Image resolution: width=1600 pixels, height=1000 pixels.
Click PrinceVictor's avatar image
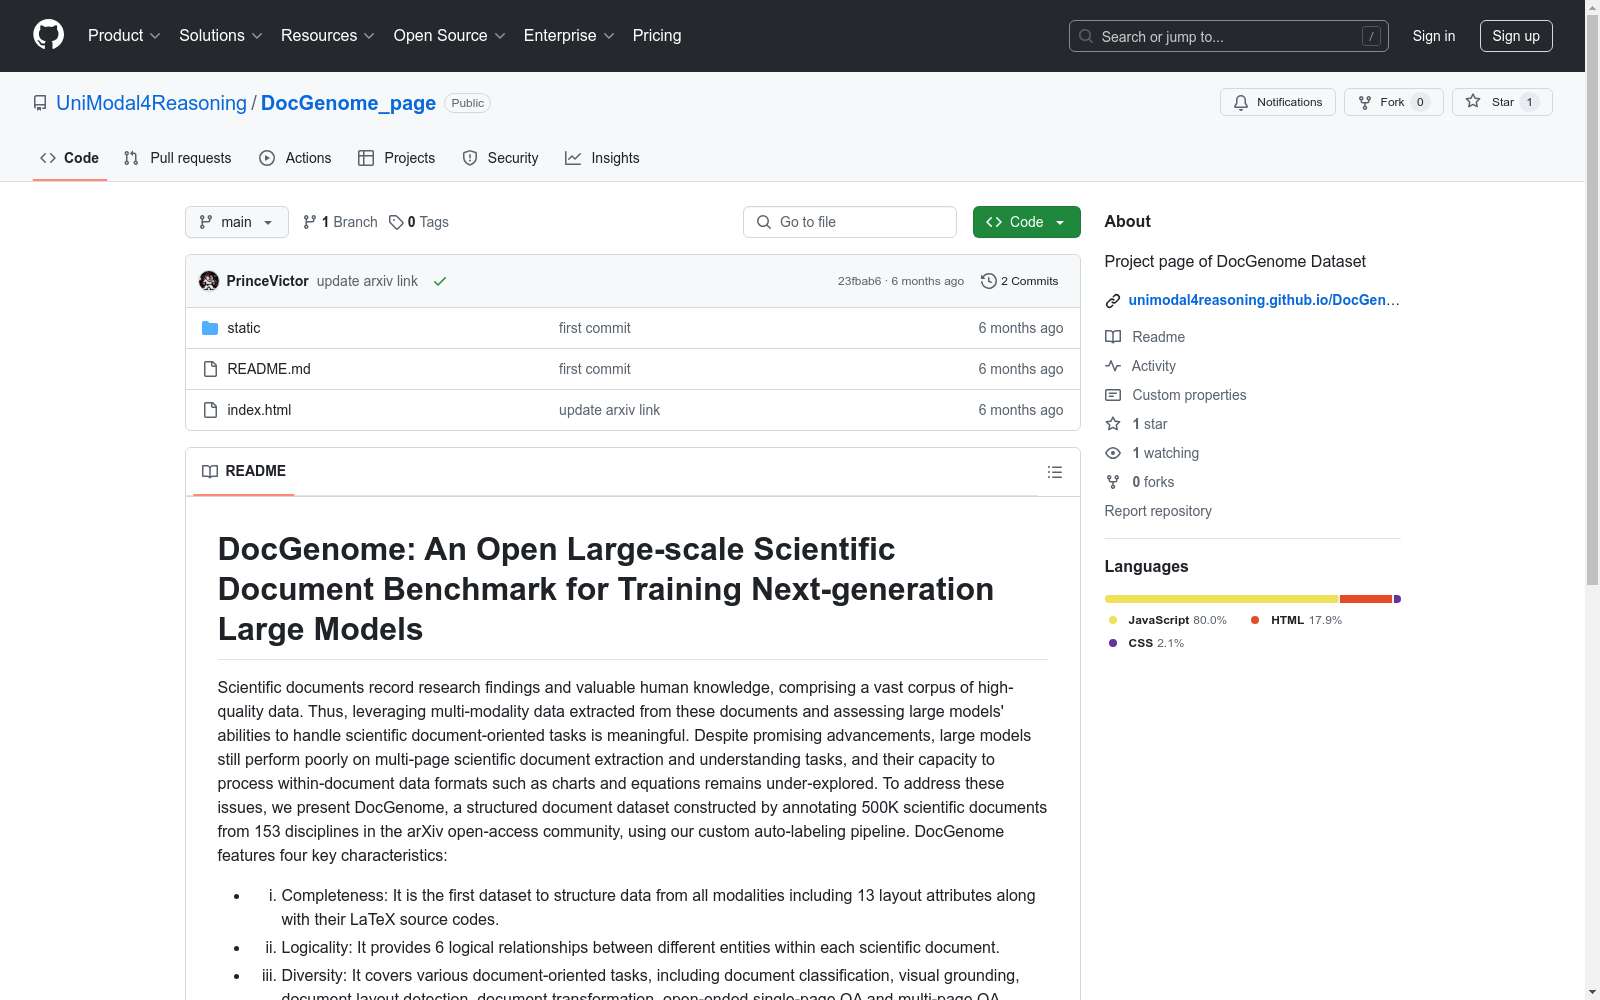(209, 281)
